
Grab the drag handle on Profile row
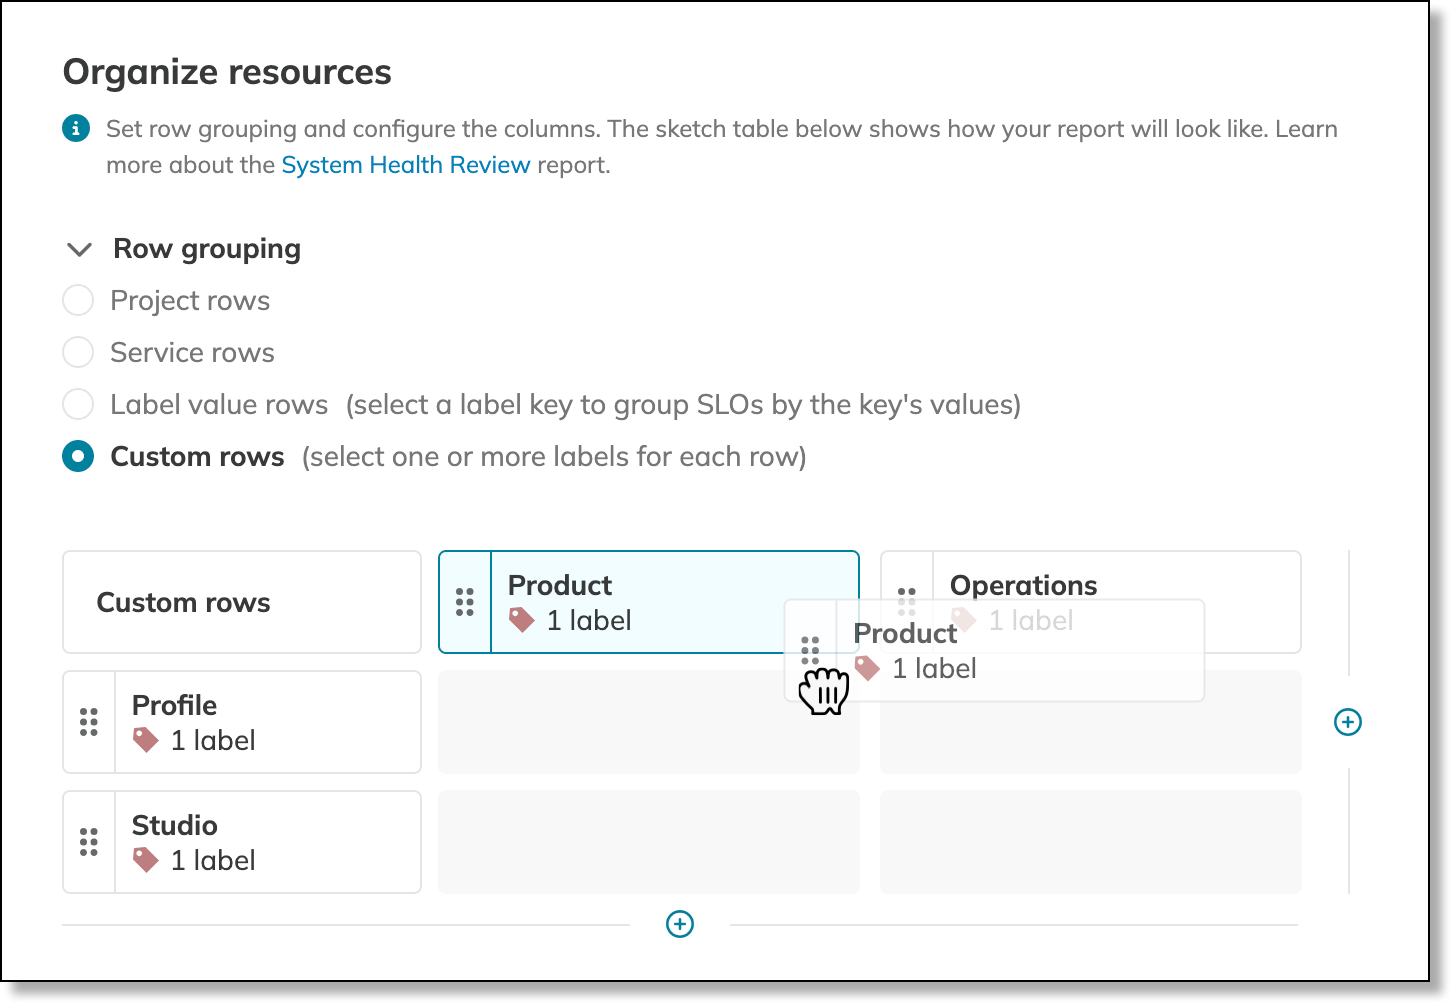coord(89,722)
